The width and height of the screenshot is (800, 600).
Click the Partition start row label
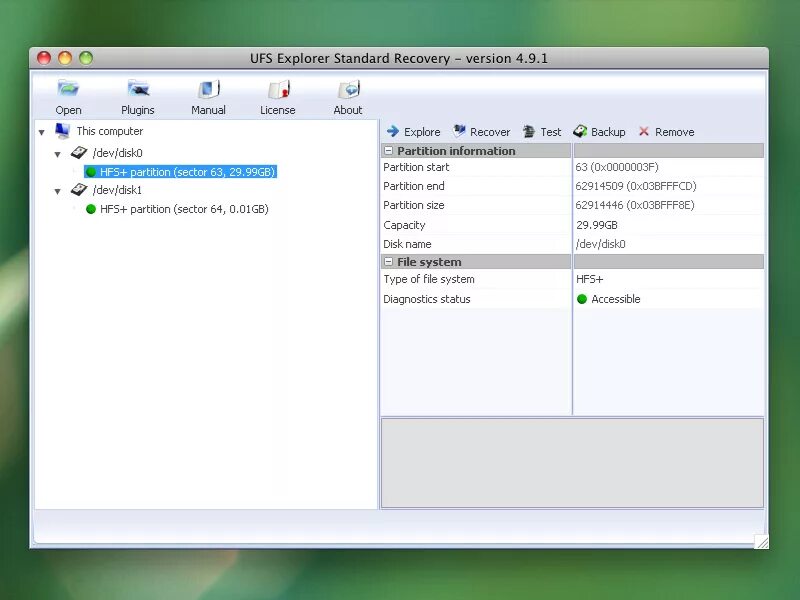(416, 167)
